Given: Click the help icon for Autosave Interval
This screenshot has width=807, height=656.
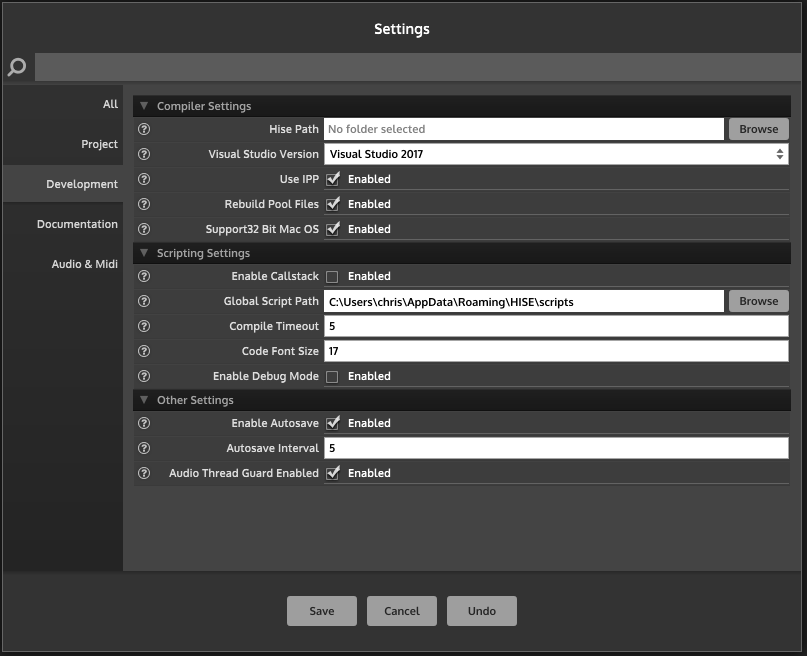Looking at the screenshot, I should (x=144, y=448).
